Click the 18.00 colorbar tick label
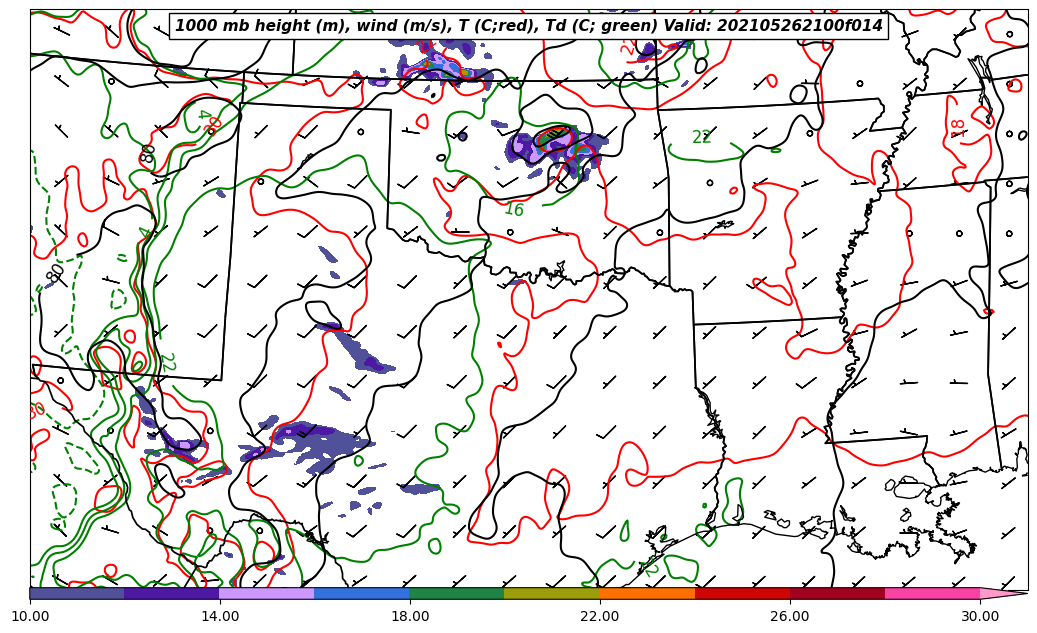This screenshot has height=633, width=1037. click(409, 616)
